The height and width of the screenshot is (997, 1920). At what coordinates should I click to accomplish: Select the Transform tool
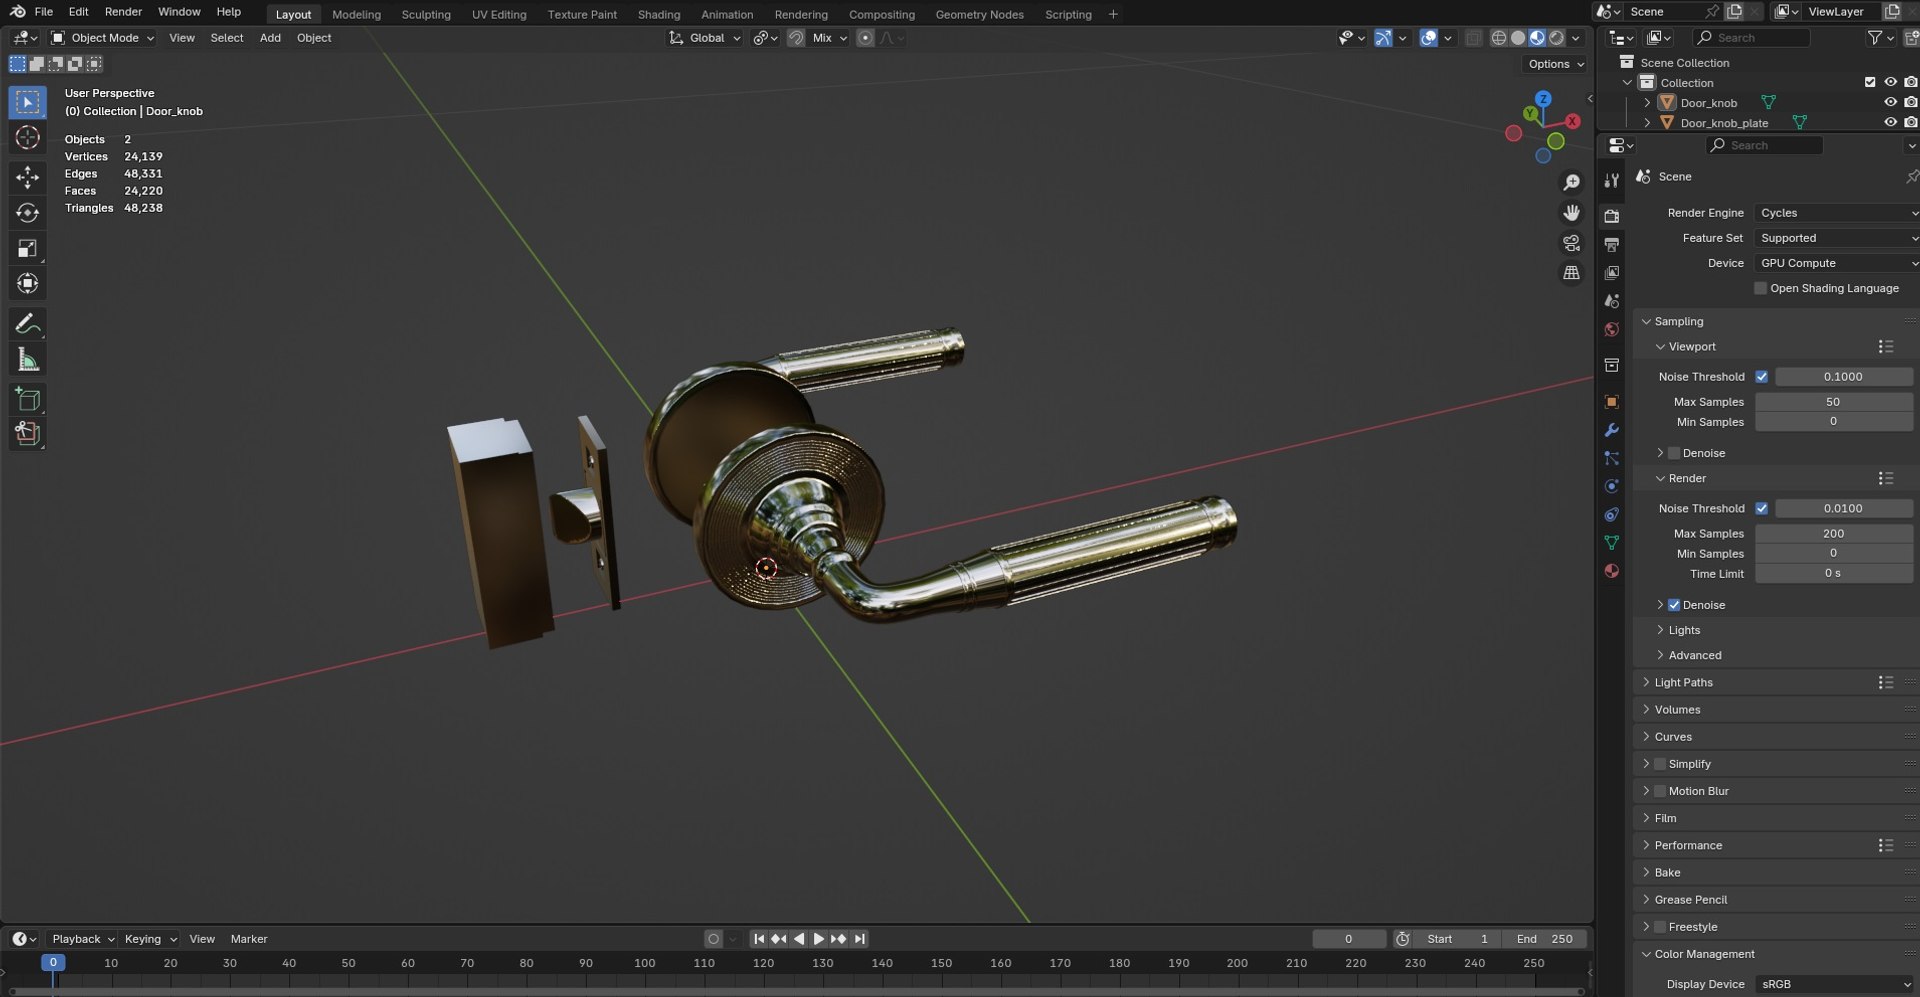(27, 284)
